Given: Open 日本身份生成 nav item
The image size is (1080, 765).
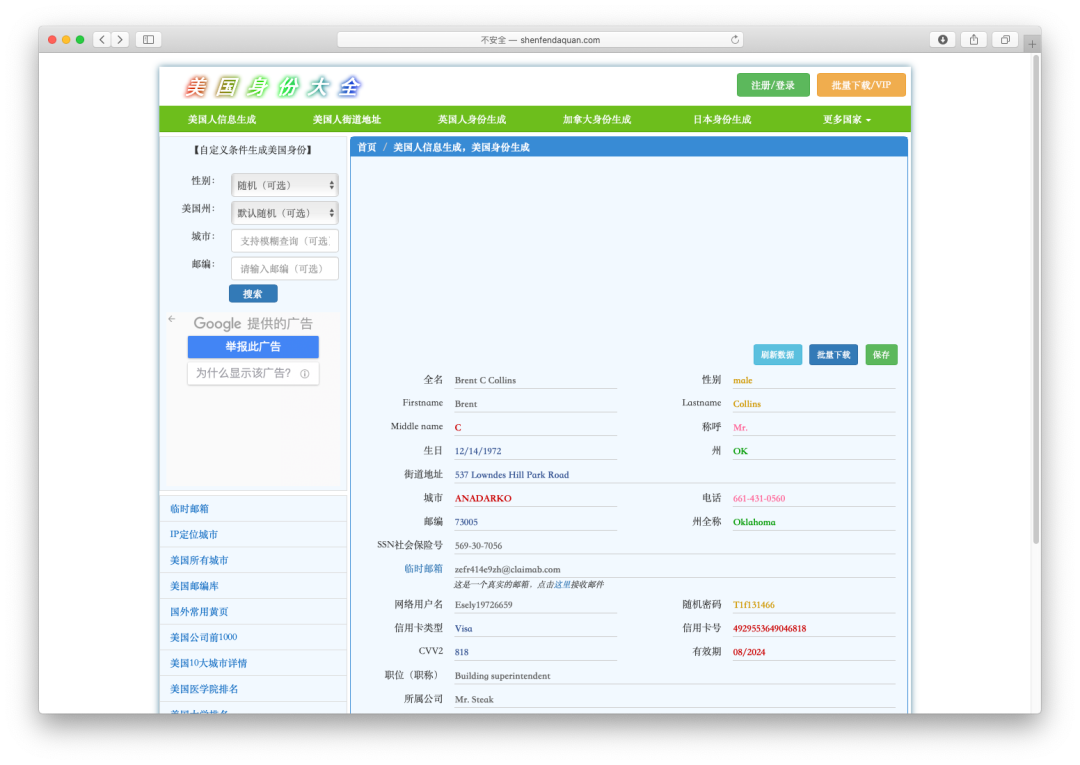Looking at the screenshot, I should pos(722,119).
